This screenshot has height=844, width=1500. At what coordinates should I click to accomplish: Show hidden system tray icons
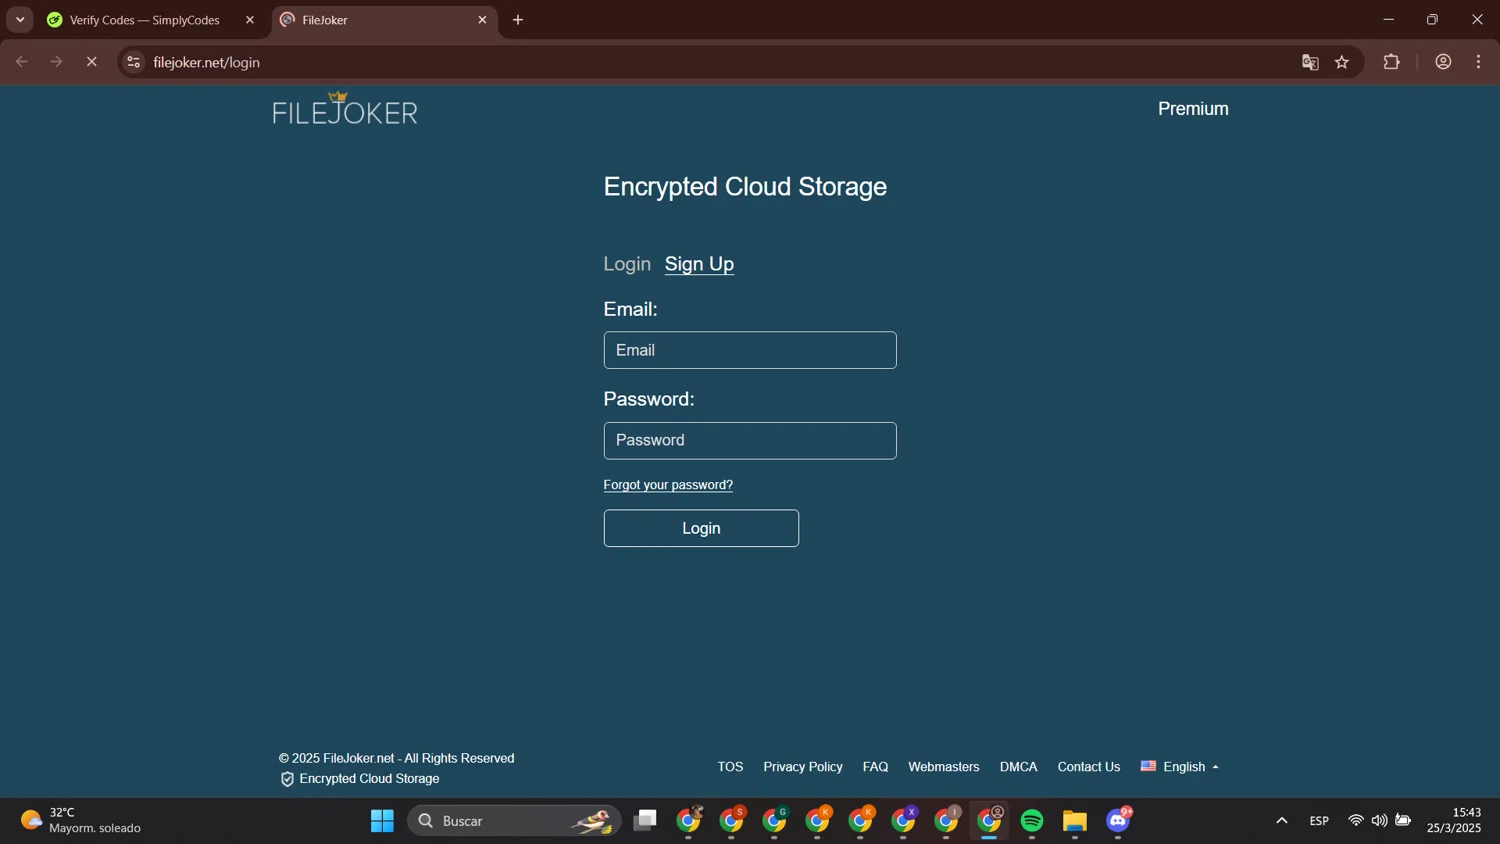point(1282,821)
